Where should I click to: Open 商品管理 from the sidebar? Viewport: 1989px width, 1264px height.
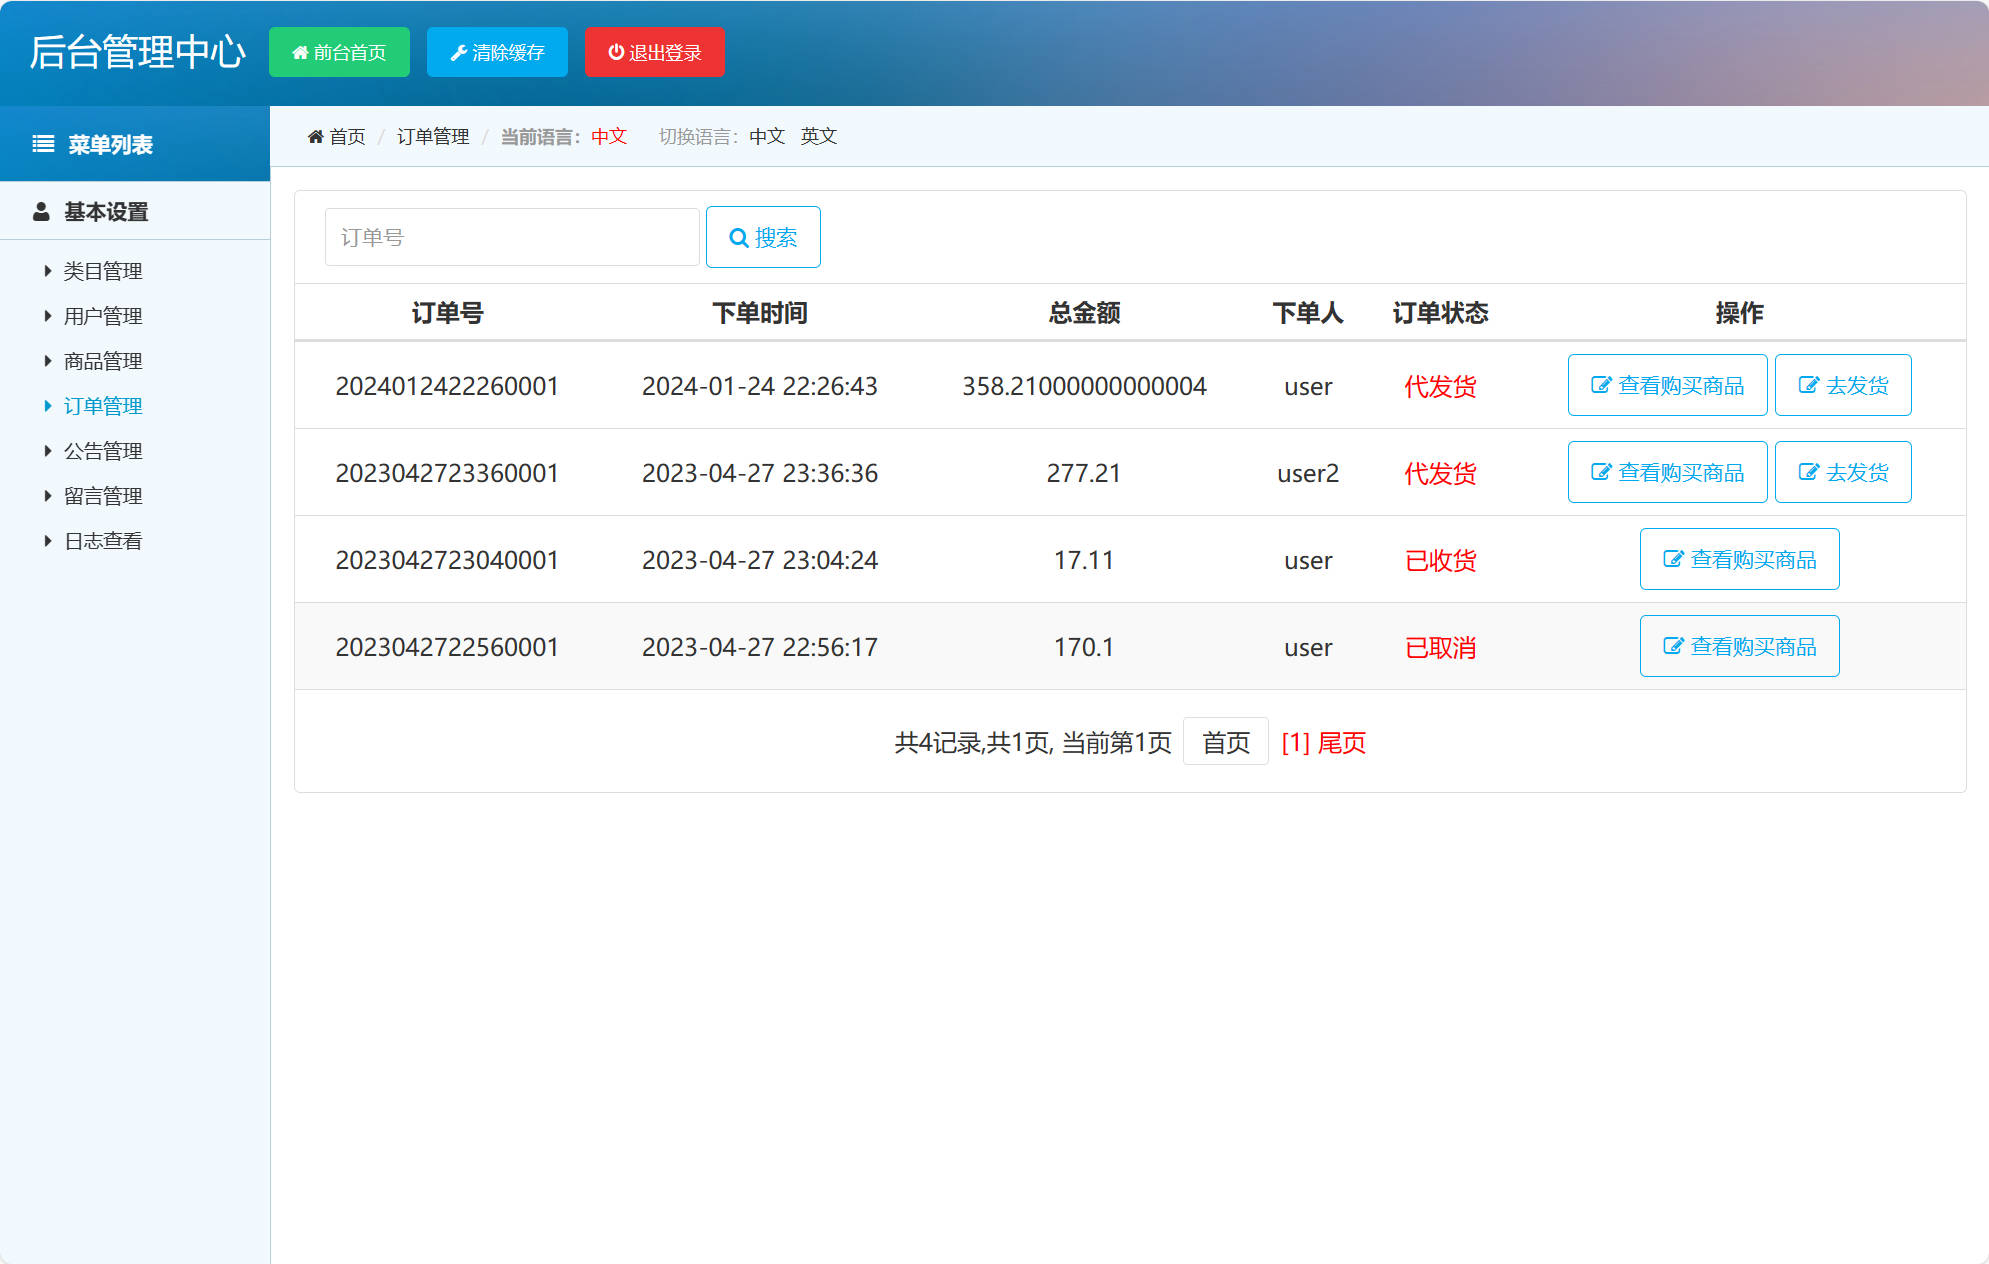coord(102,360)
